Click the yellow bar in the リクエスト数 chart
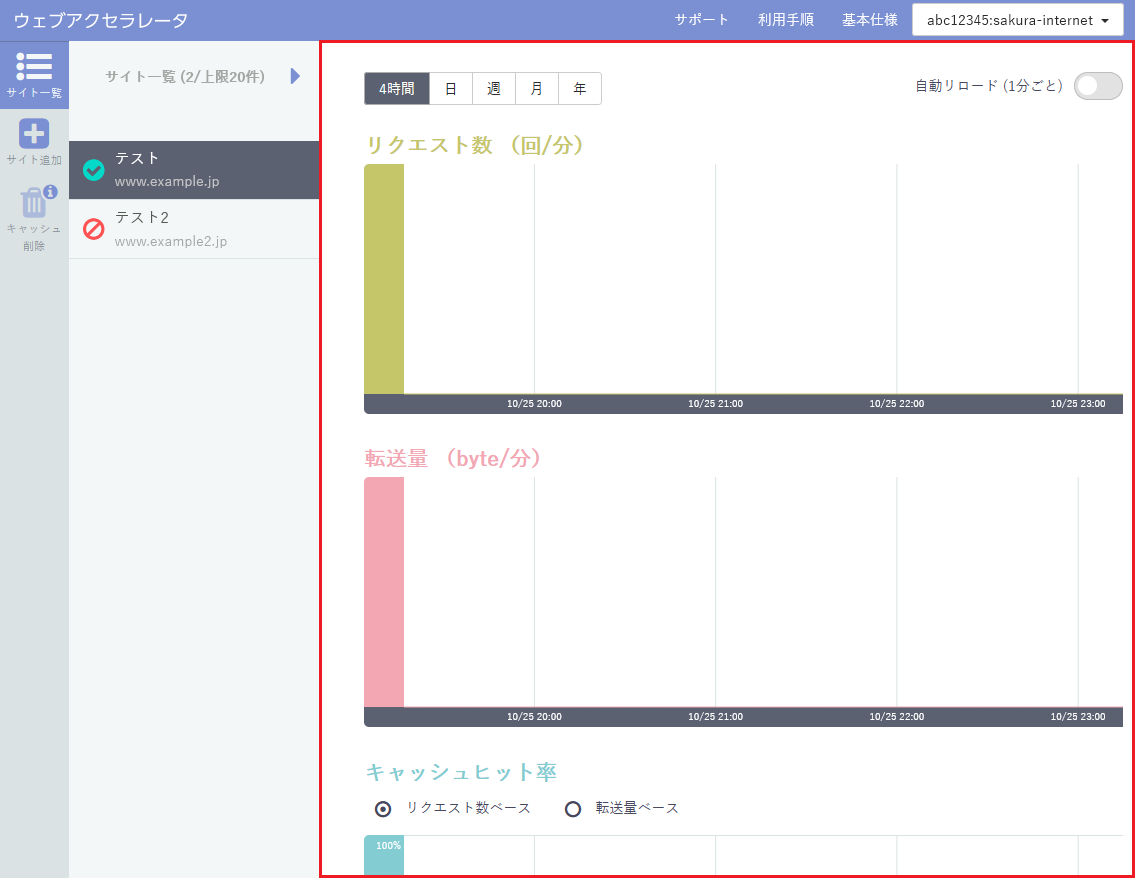The width and height of the screenshot is (1135, 878). 384,280
